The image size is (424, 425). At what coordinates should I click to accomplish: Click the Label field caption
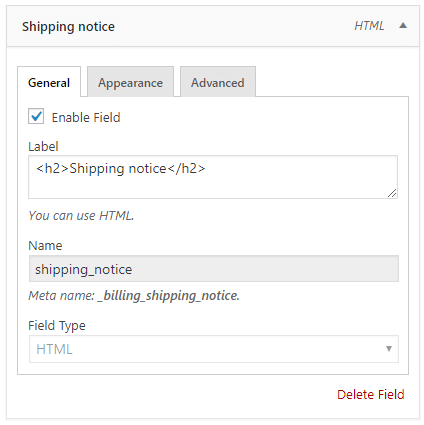pyautogui.click(x=43, y=146)
